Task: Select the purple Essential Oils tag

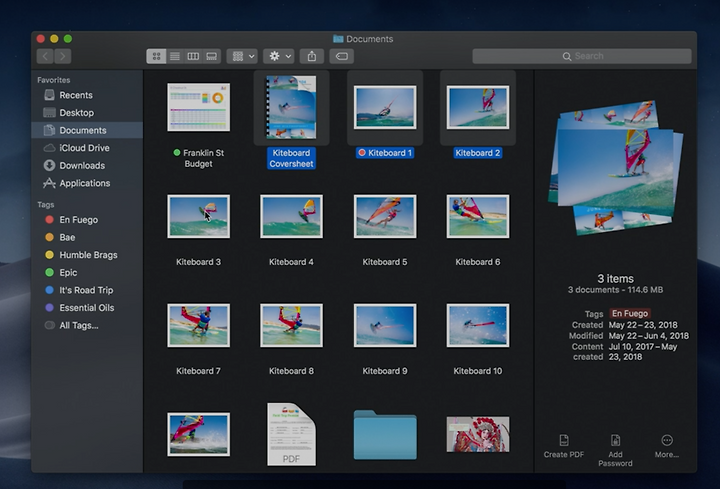Action: click(x=87, y=308)
